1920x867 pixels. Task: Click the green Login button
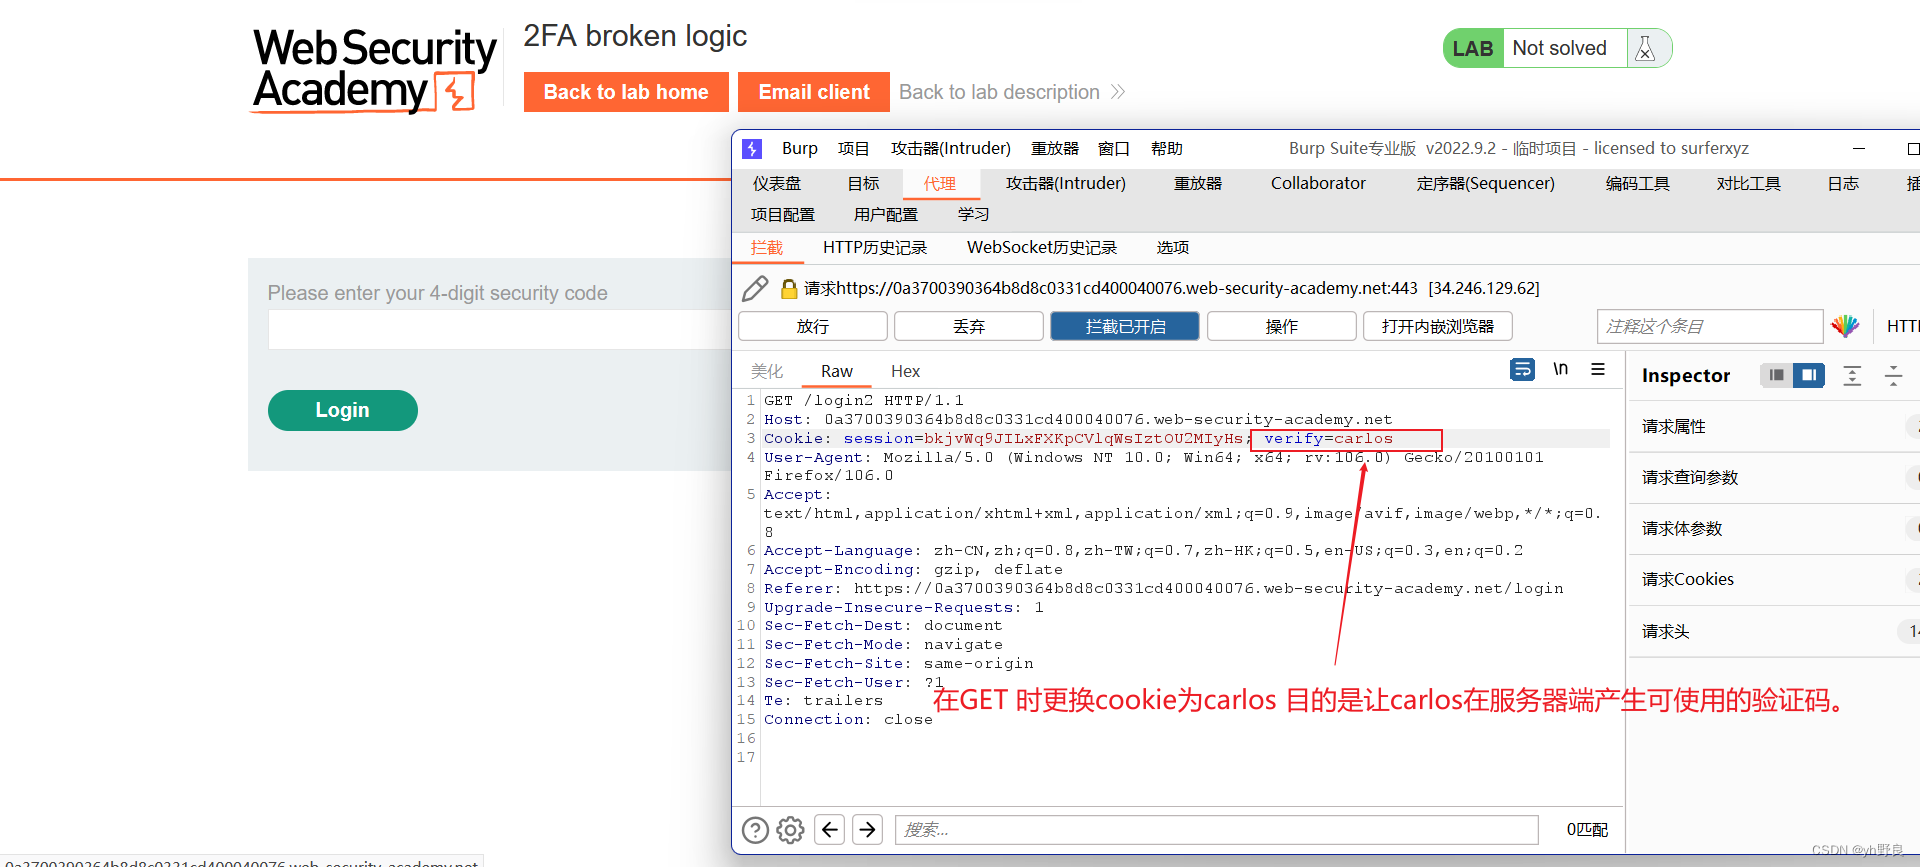(x=342, y=410)
